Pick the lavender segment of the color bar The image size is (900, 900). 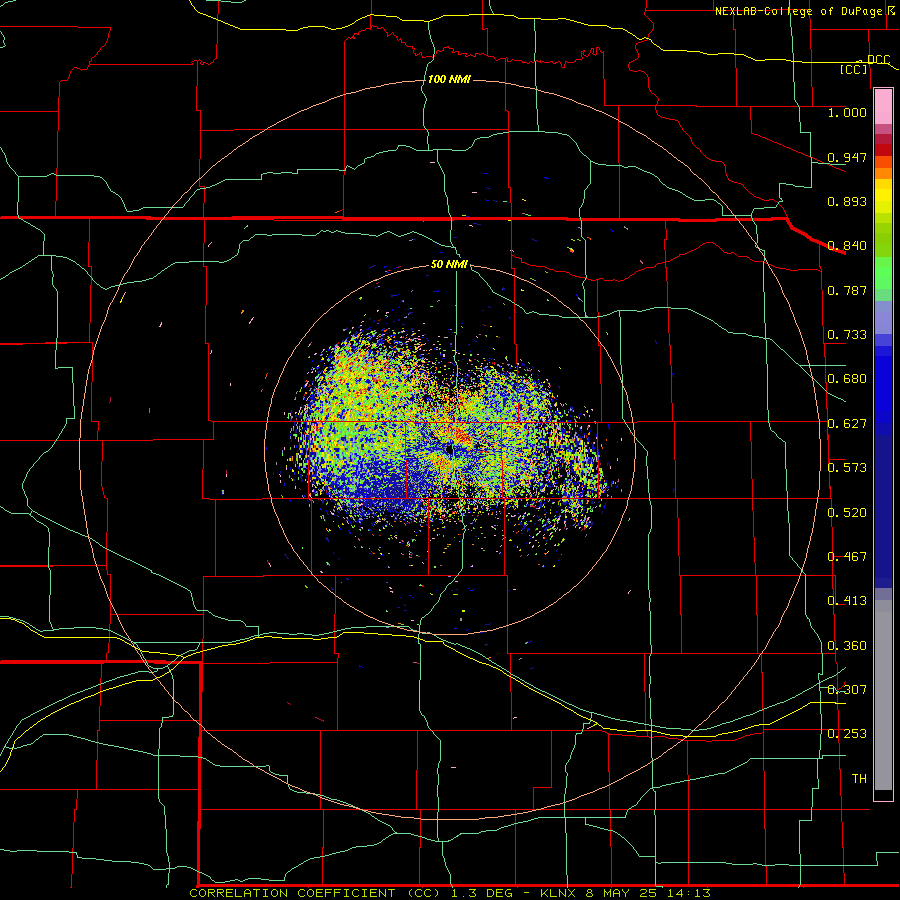click(x=883, y=317)
